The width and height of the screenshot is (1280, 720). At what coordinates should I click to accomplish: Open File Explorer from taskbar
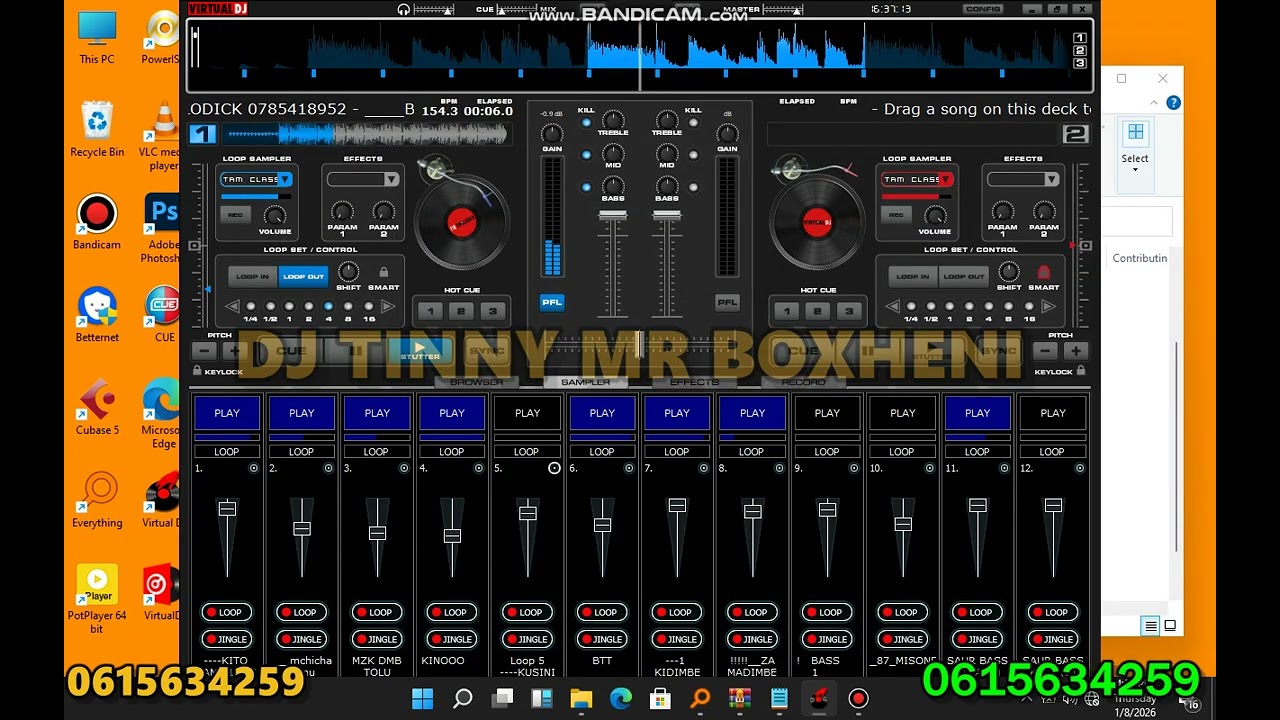pos(581,698)
